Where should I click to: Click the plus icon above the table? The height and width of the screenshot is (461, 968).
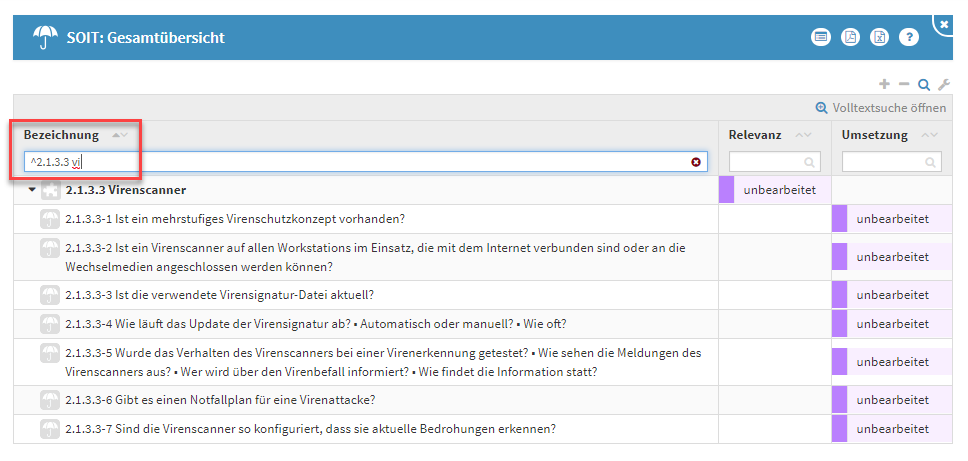click(x=884, y=85)
